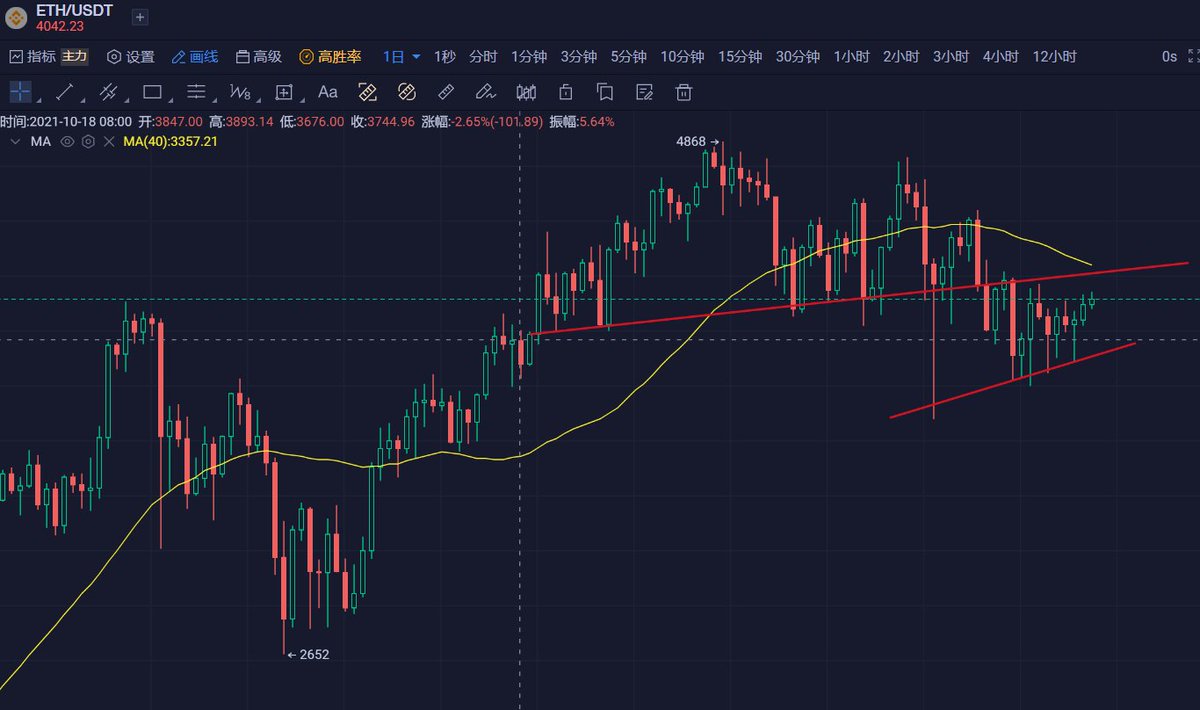Viewport: 1200px width, 710px height.
Task: Delete drawings with the trash icon
Action: click(x=684, y=92)
